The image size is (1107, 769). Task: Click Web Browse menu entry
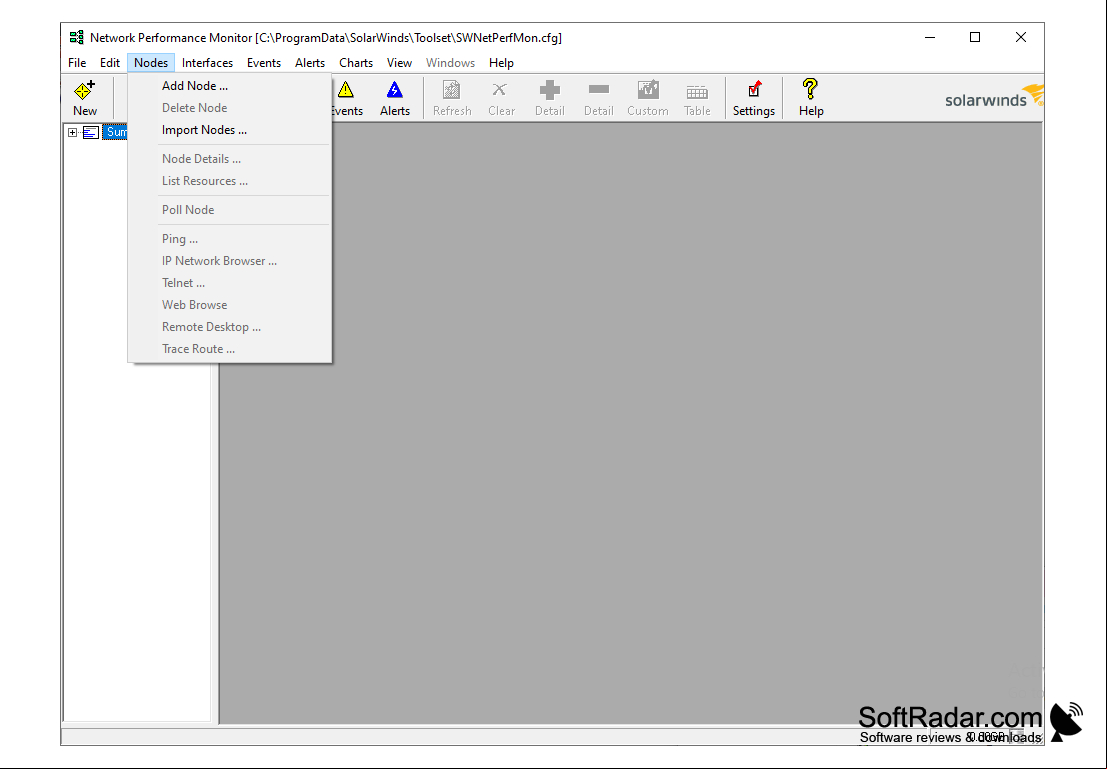(229, 304)
